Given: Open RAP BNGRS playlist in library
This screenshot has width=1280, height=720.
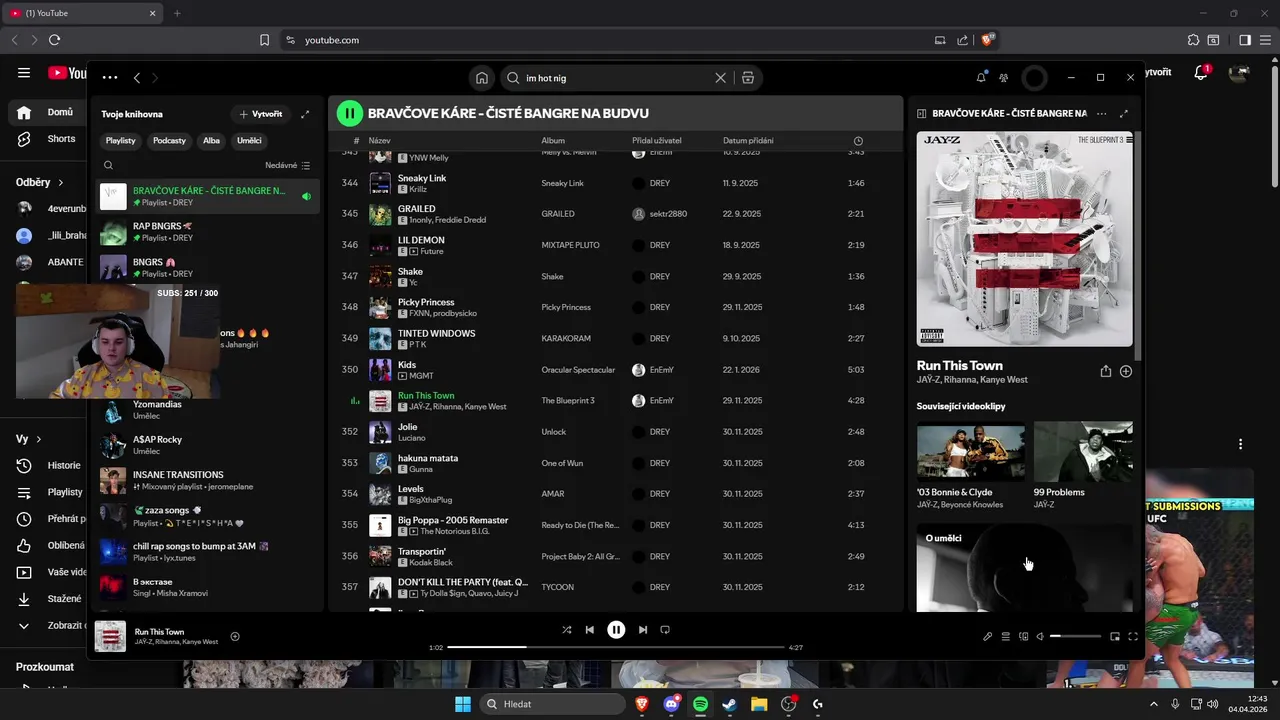Looking at the screenshot, I should pos(208,232).
